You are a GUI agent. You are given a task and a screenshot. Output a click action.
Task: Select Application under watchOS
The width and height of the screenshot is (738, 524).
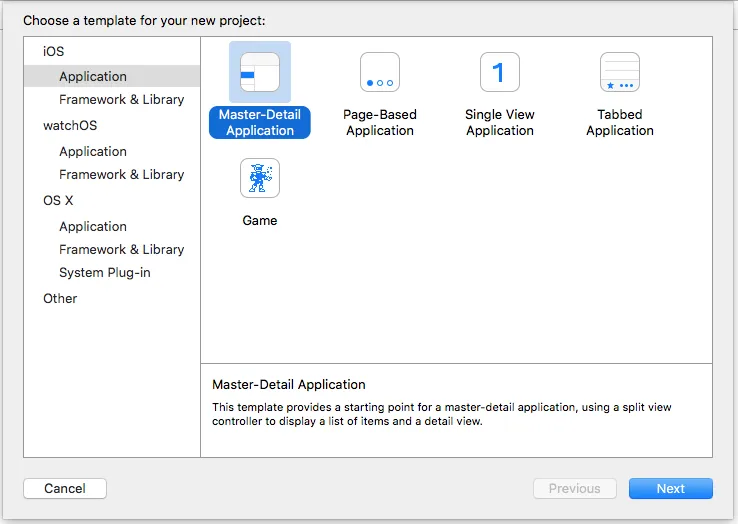[x=93, y=152]
